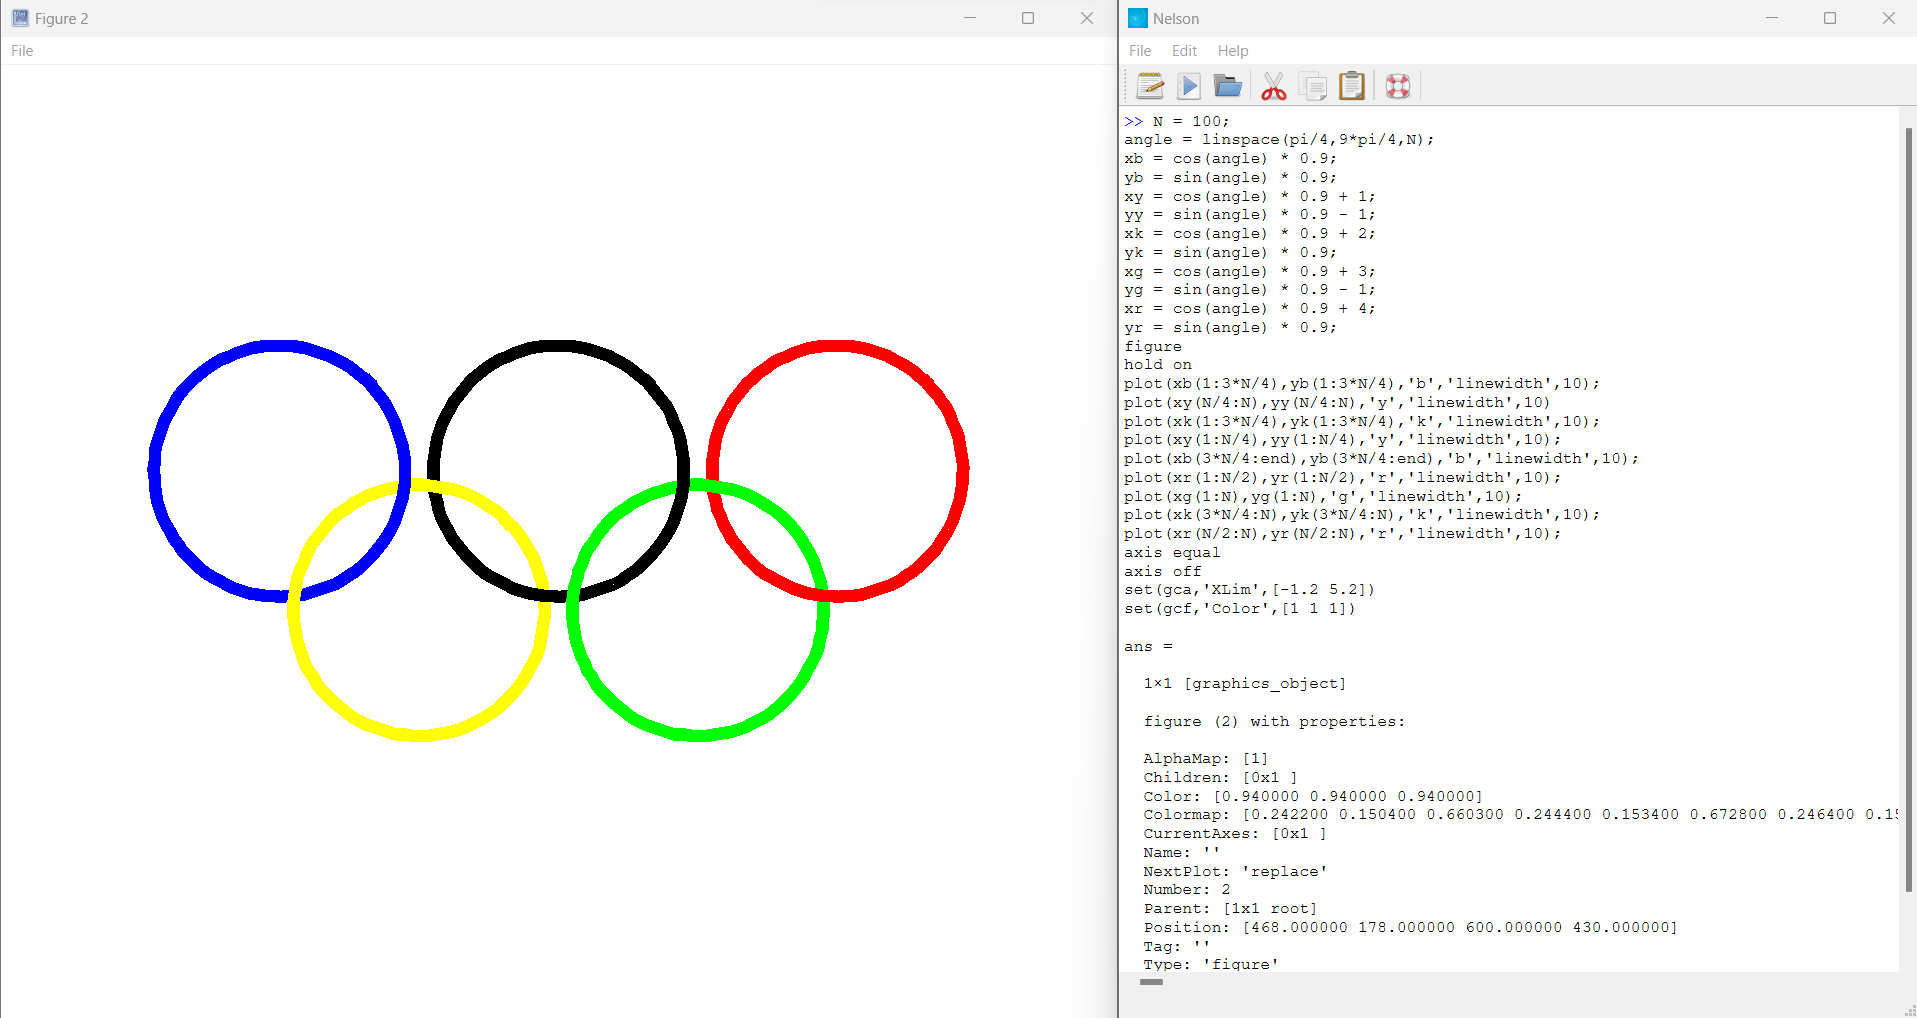The height and width of the screenshot is (1018, 1917).
Task: Click the '1×1 [graphics_object]' output line
Action: tap(1245, 684)
